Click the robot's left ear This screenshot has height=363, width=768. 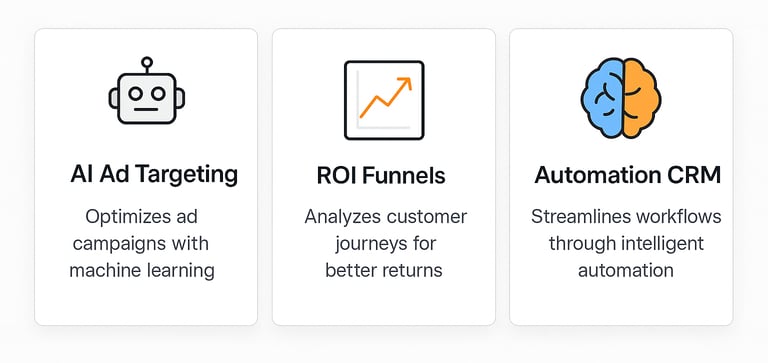[x=113, y=98]
